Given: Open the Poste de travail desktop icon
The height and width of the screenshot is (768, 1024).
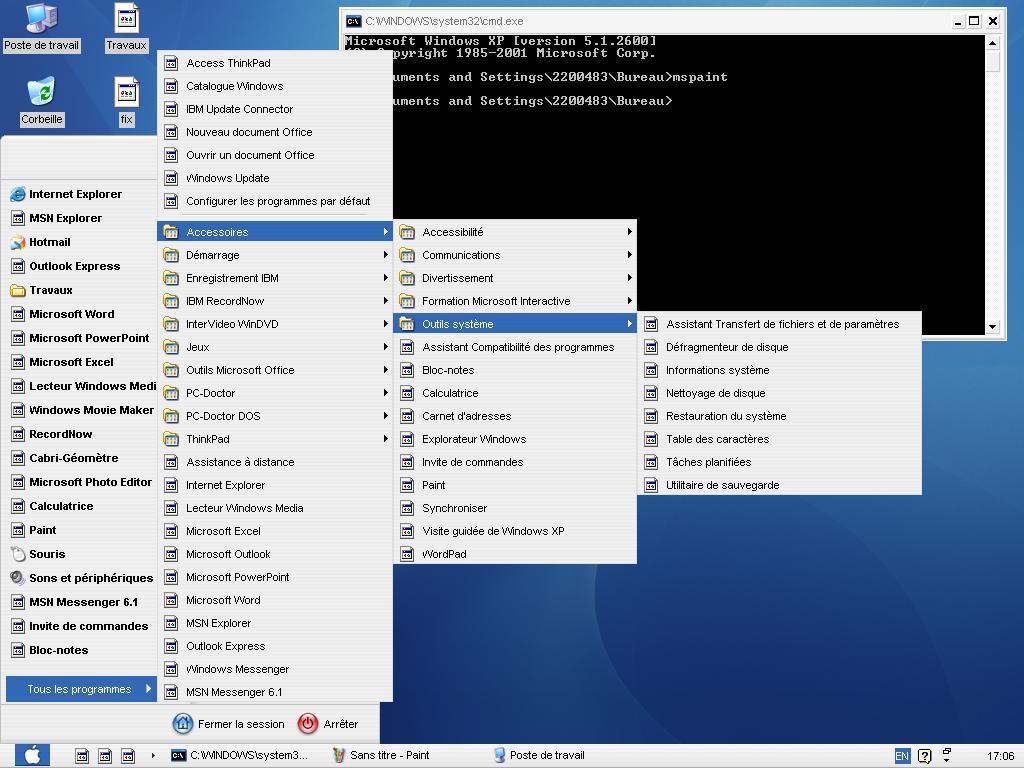Looking at the screenshot, I should (41, 25).
